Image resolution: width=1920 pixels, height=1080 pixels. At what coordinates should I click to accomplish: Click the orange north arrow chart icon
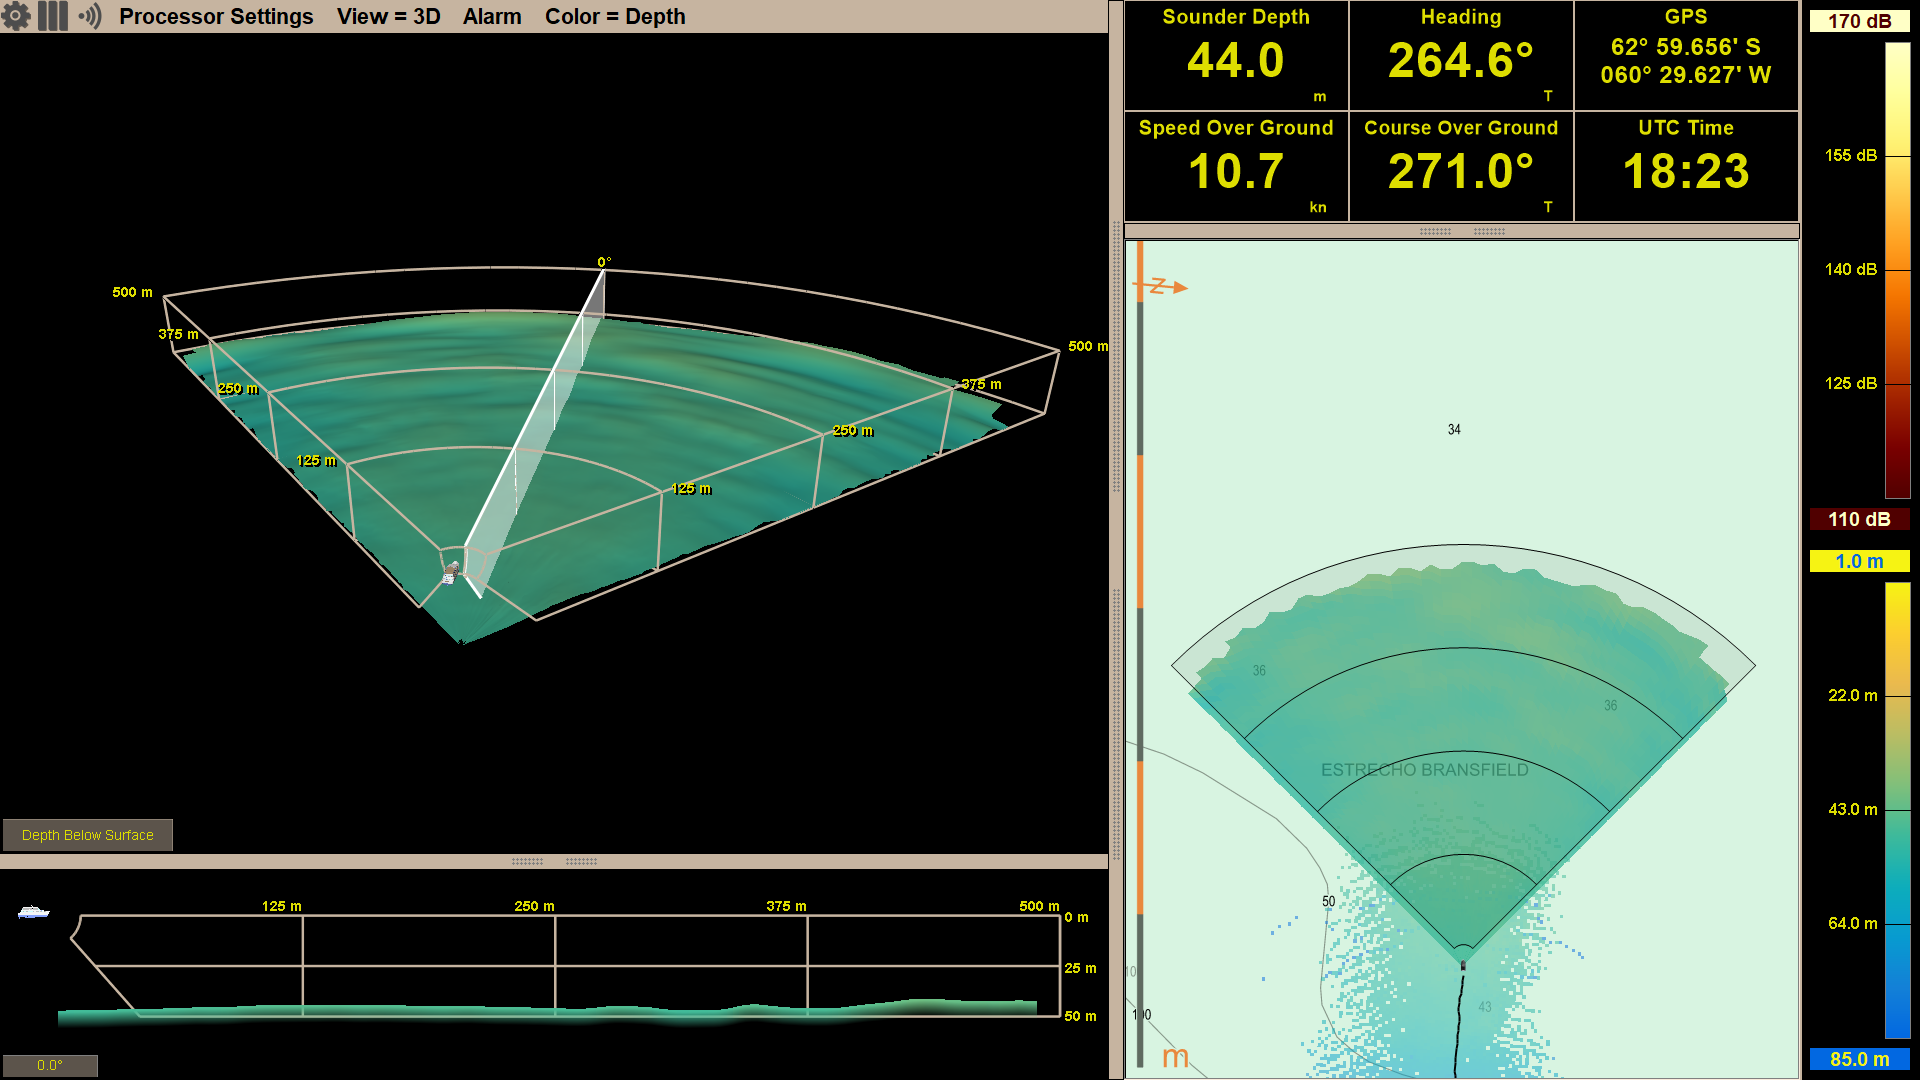[x=1160, y=287]
